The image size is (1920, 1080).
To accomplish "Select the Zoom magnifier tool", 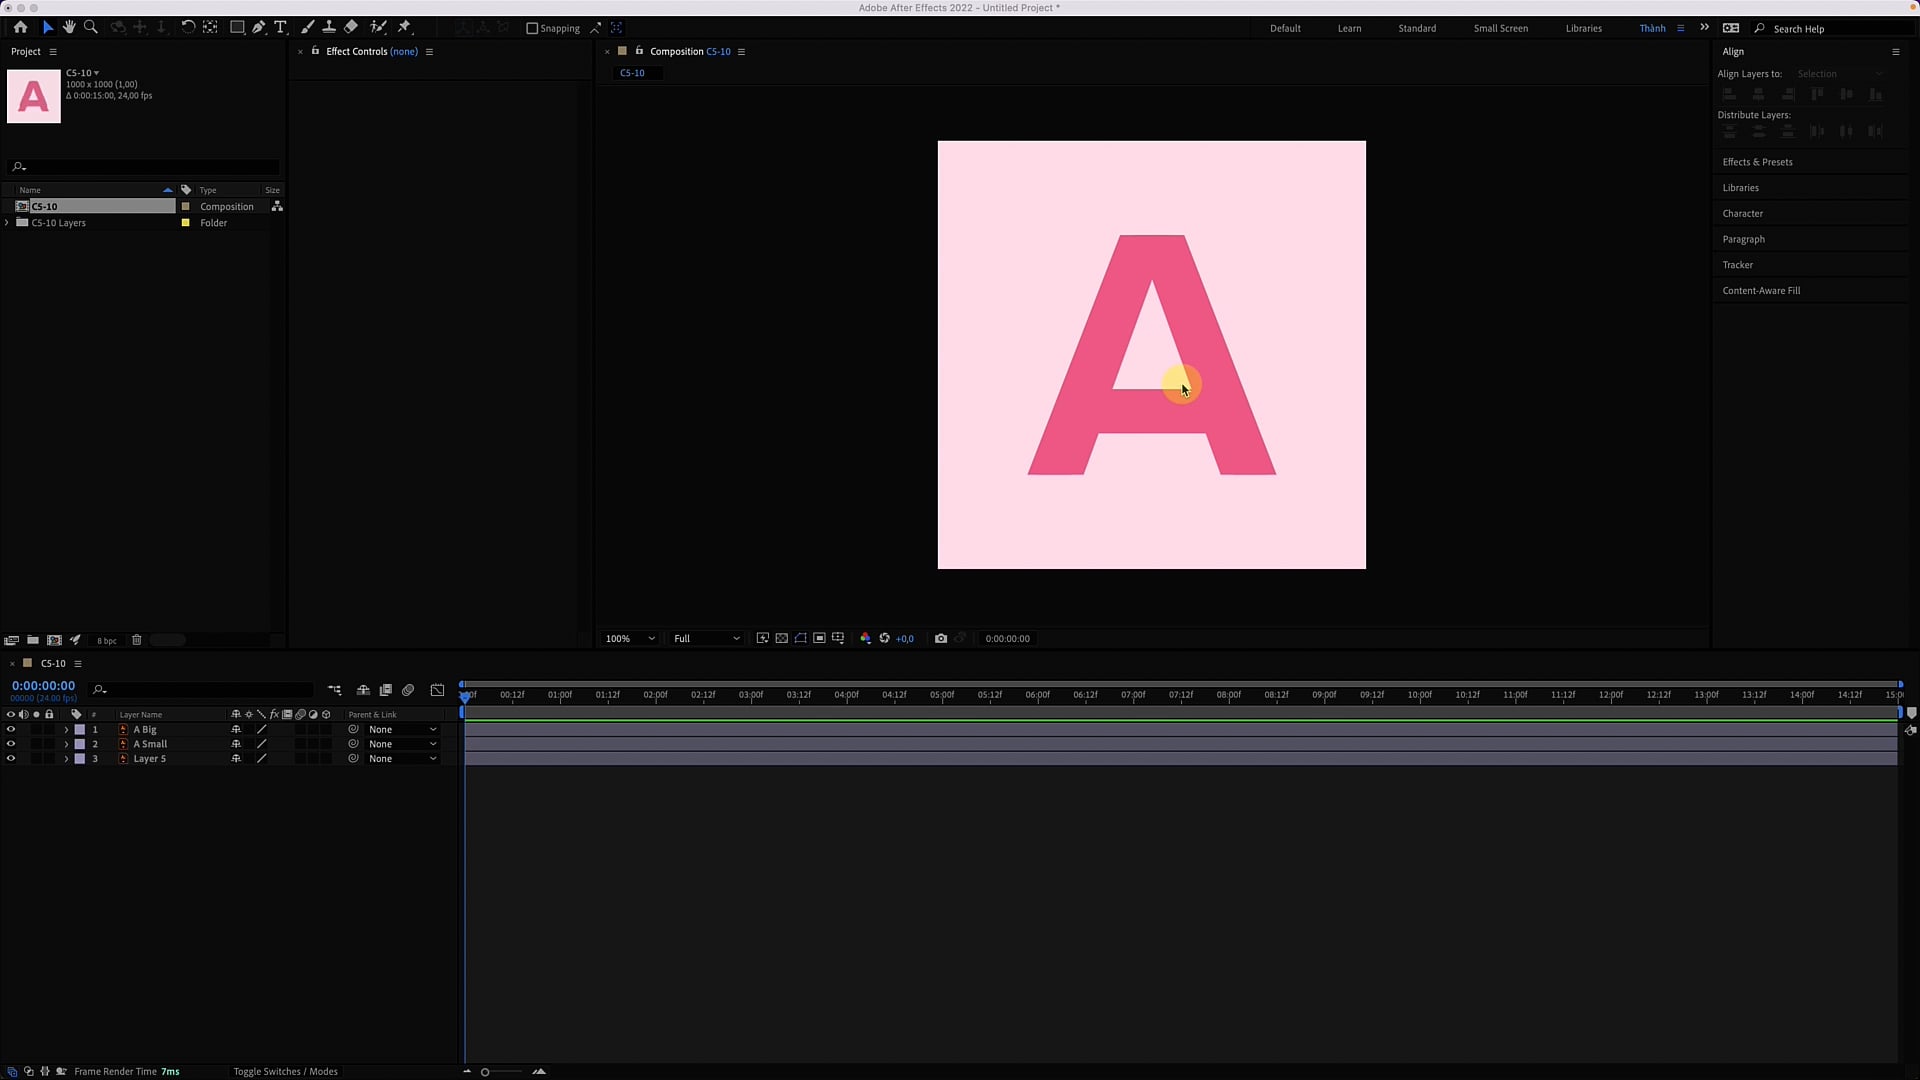I will tap(91, 27).
